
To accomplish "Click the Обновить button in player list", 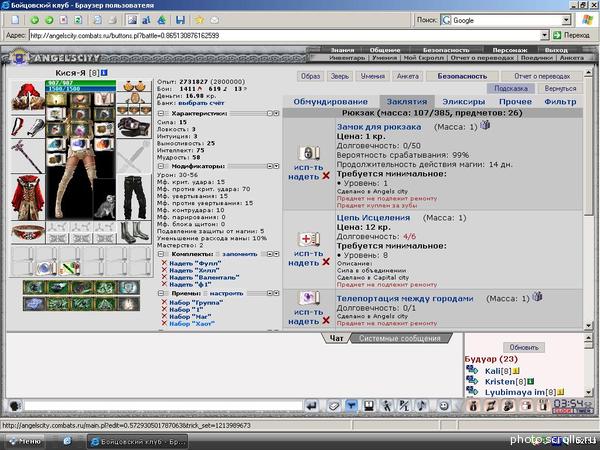I will (x=524, y=347).
